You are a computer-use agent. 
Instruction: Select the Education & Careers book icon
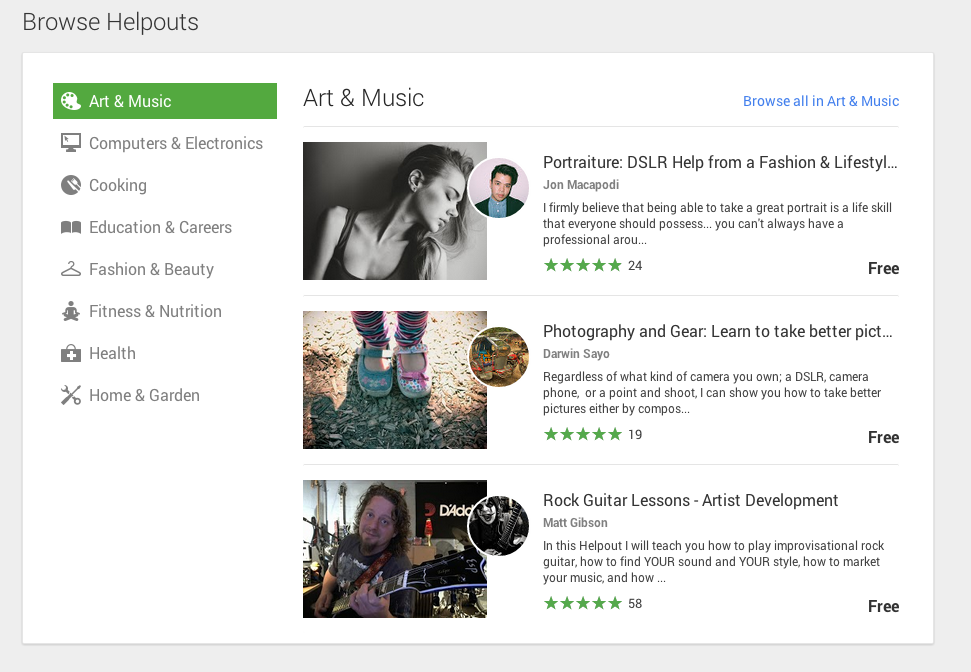(x=71, y=227)
